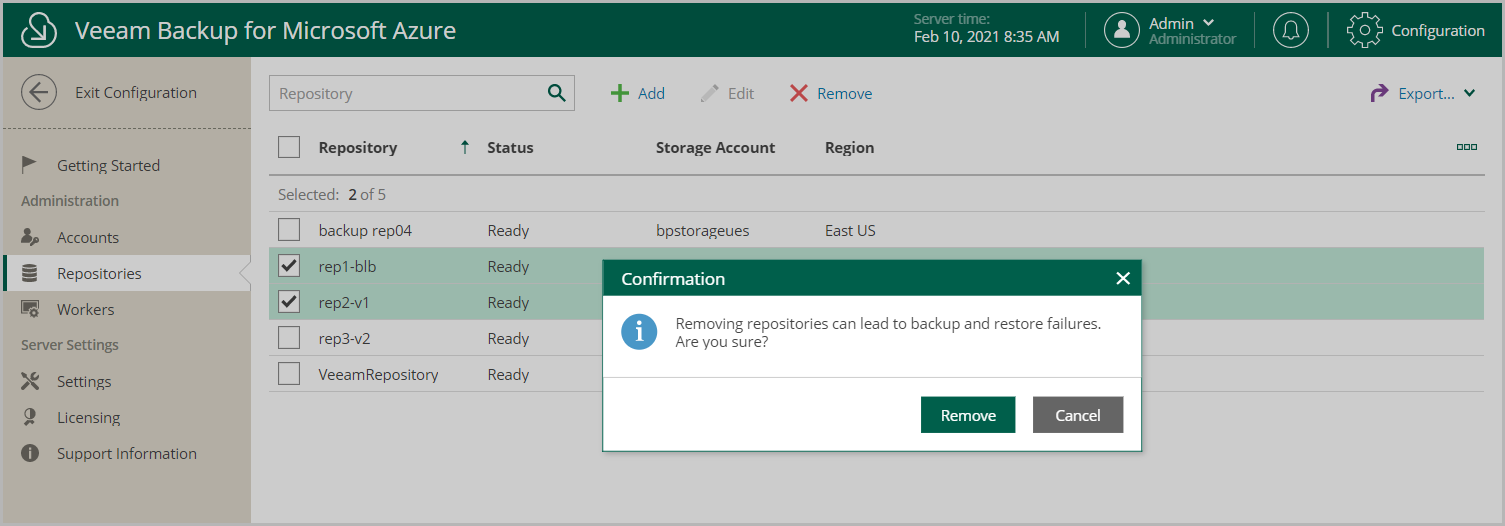Open Settings menu item
Viewport: 1505px width, 526px height.
click(x=84, y=381)
